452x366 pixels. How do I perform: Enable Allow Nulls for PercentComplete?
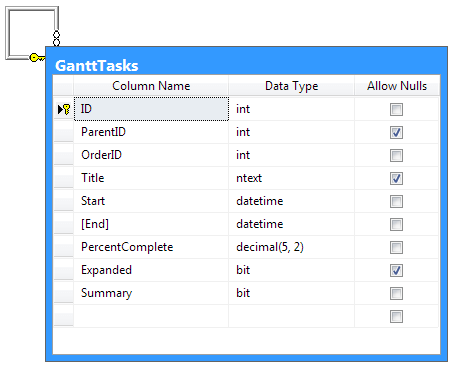click(x=396, y=247)
